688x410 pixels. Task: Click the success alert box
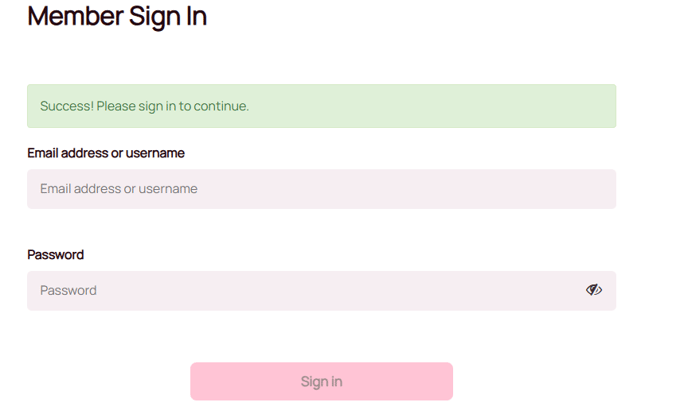[x=321, y=106]
